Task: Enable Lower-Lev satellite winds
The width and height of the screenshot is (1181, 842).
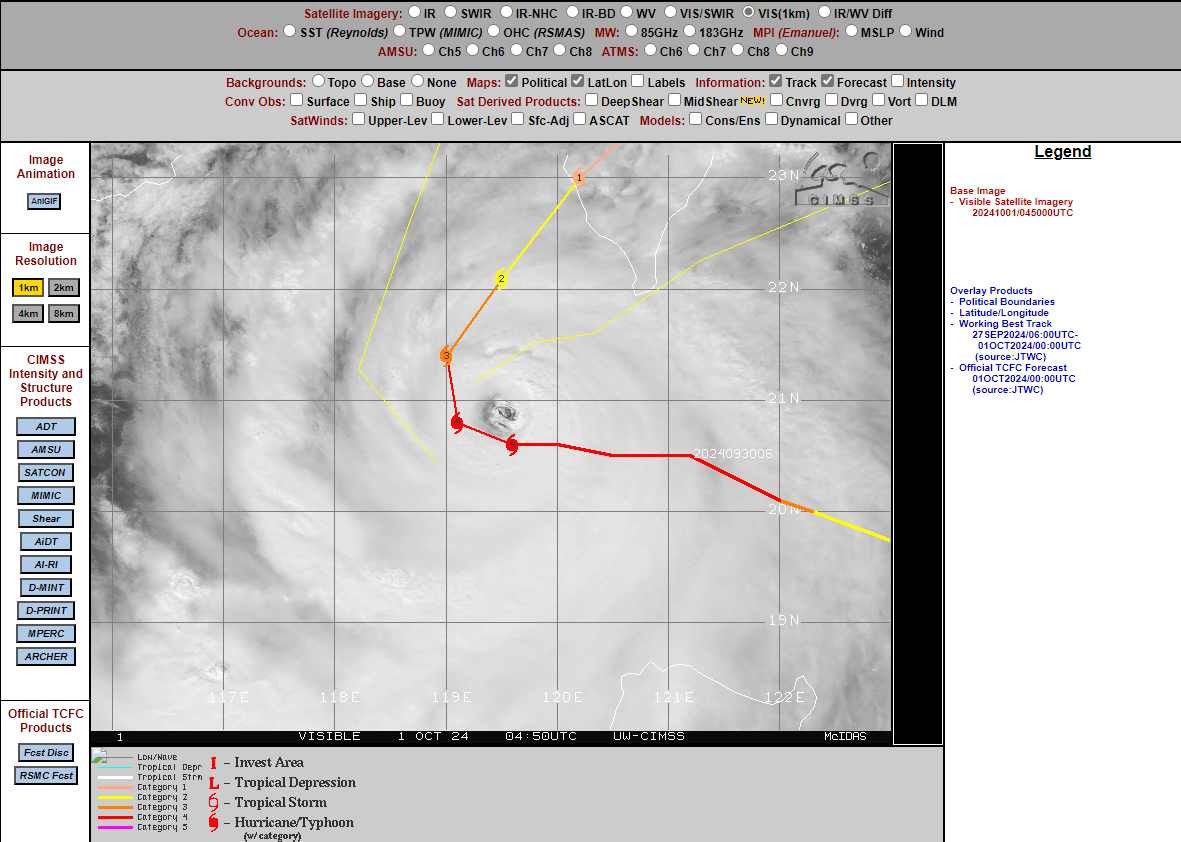Action: point(438,118)
